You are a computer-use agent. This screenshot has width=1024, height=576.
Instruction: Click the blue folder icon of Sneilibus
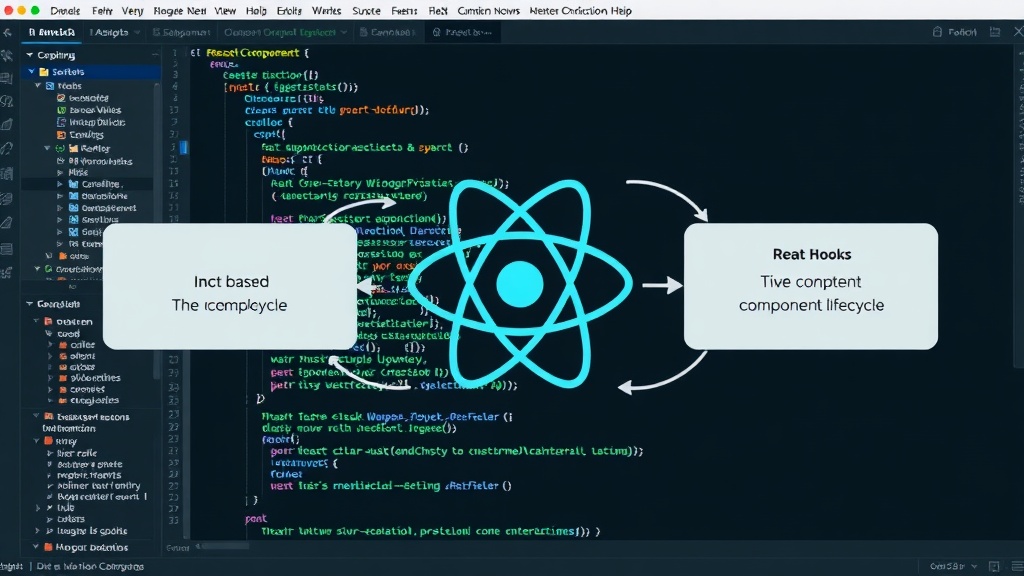coord(73,220)
